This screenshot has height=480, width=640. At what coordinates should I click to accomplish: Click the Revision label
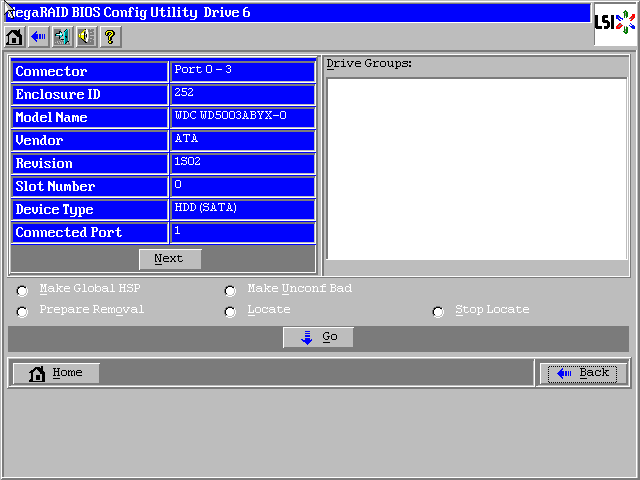(x=44, y=163)
